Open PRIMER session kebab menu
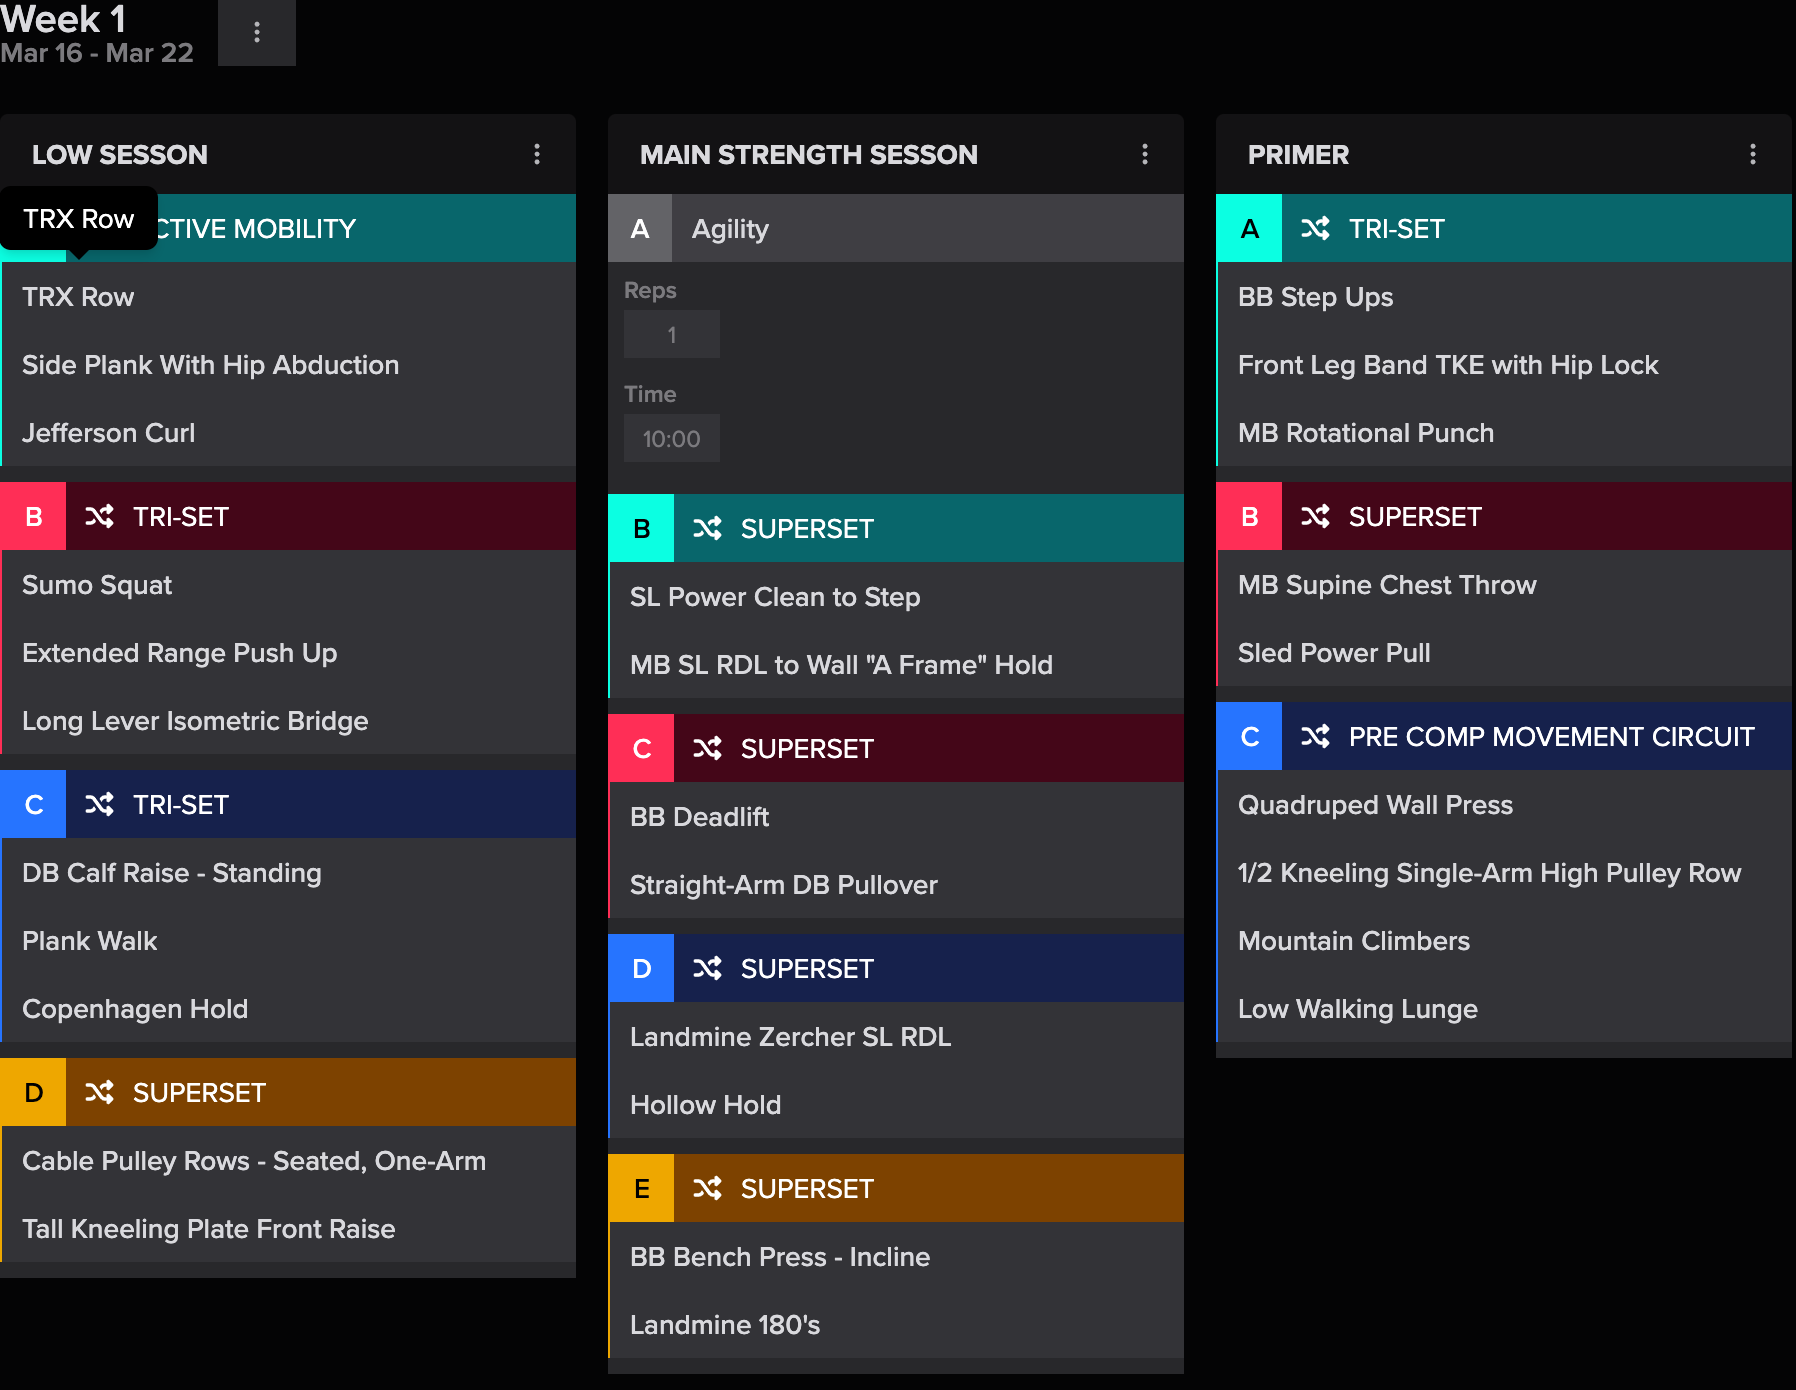 [x=1753, y=154]
